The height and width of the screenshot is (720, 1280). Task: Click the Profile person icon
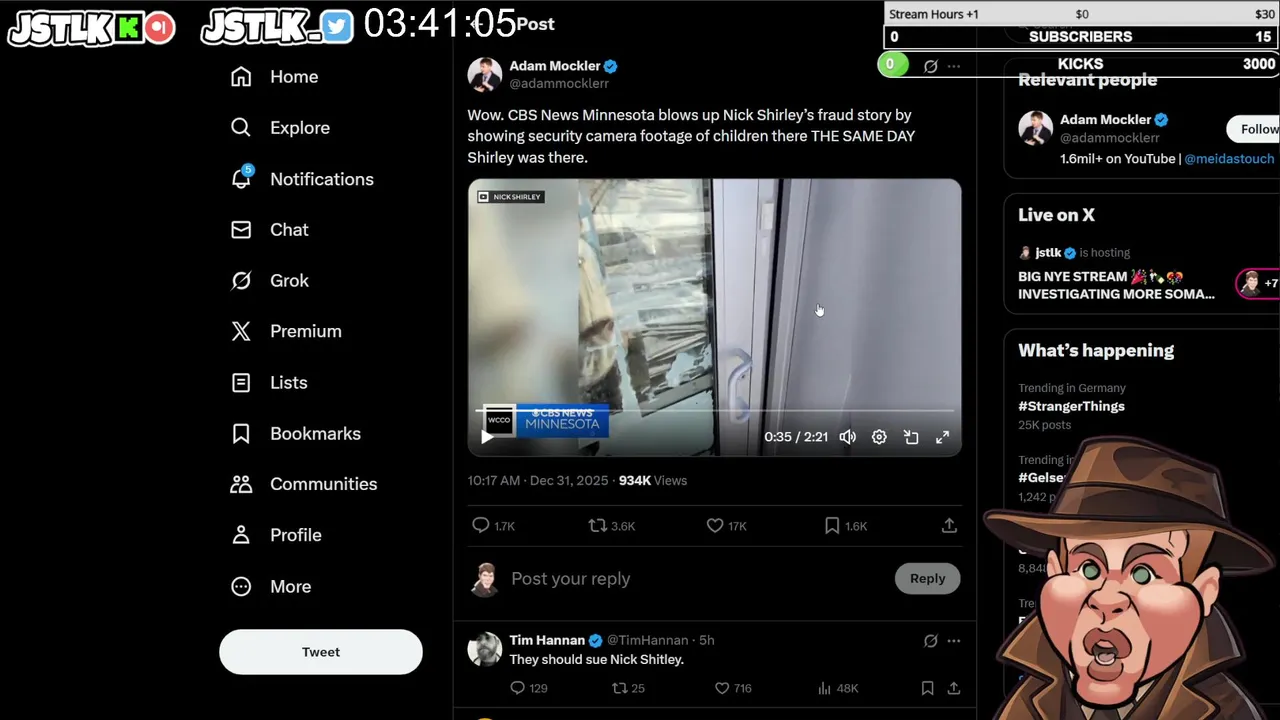coord(241,535)
